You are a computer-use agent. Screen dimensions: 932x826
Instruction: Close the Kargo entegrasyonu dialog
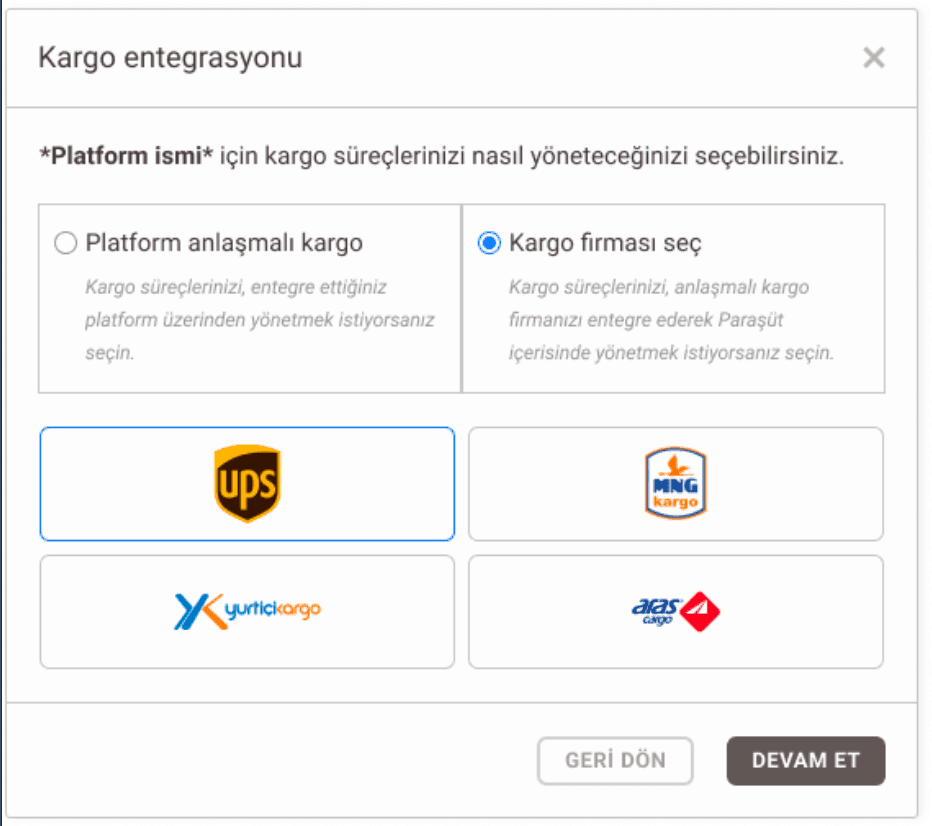(x=874, y=58)
